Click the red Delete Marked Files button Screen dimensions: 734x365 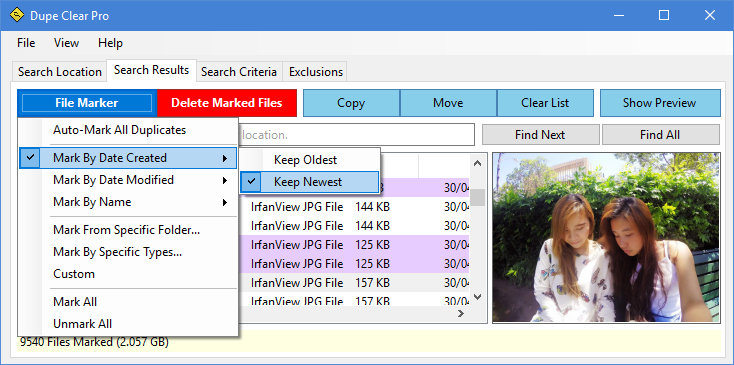pyautogui.click(x=227, y=103)
